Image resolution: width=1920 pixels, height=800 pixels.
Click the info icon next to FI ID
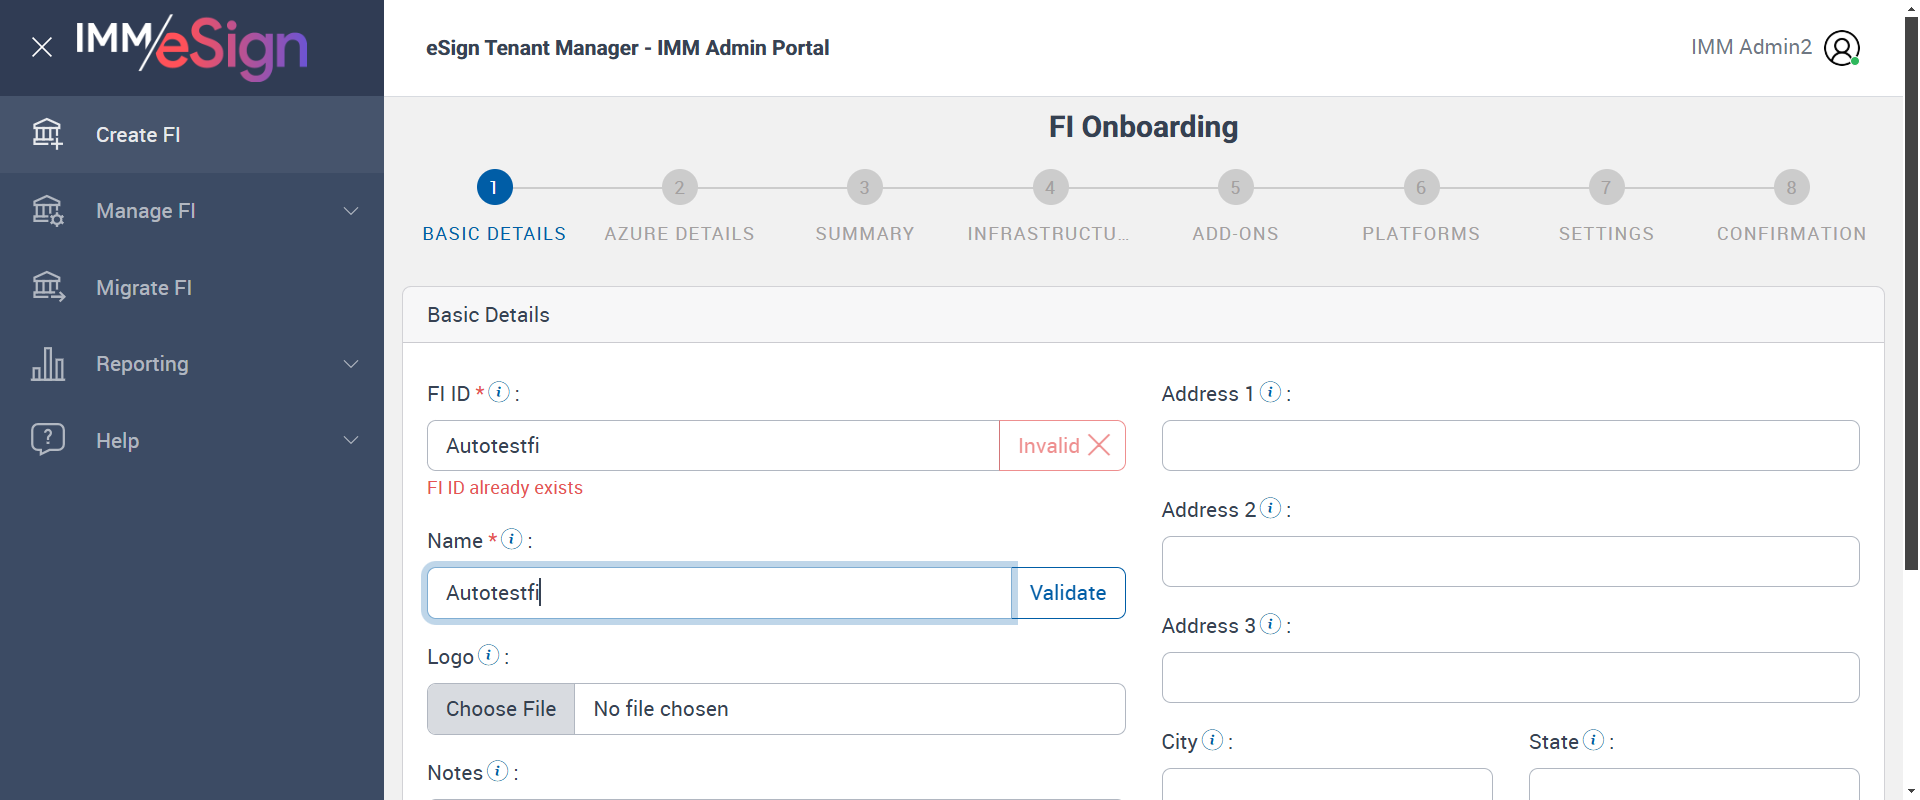[x=499, y=392]
